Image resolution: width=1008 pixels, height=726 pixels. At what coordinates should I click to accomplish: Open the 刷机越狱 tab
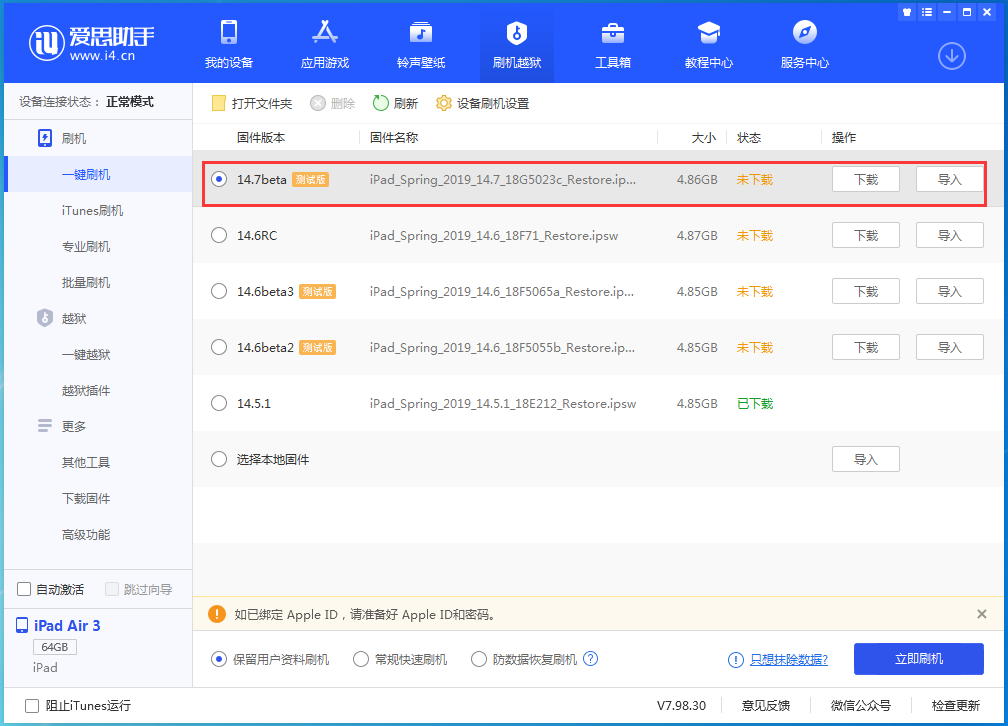click(x=517, y=44)
